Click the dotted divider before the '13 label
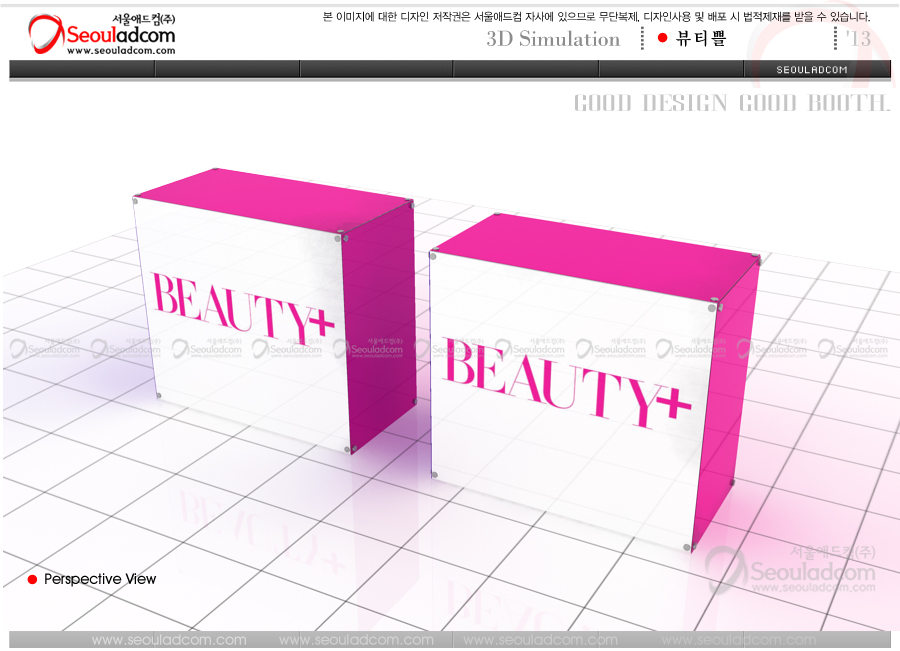The height and width of the screenshot is (651, 900). pos(836,38)
